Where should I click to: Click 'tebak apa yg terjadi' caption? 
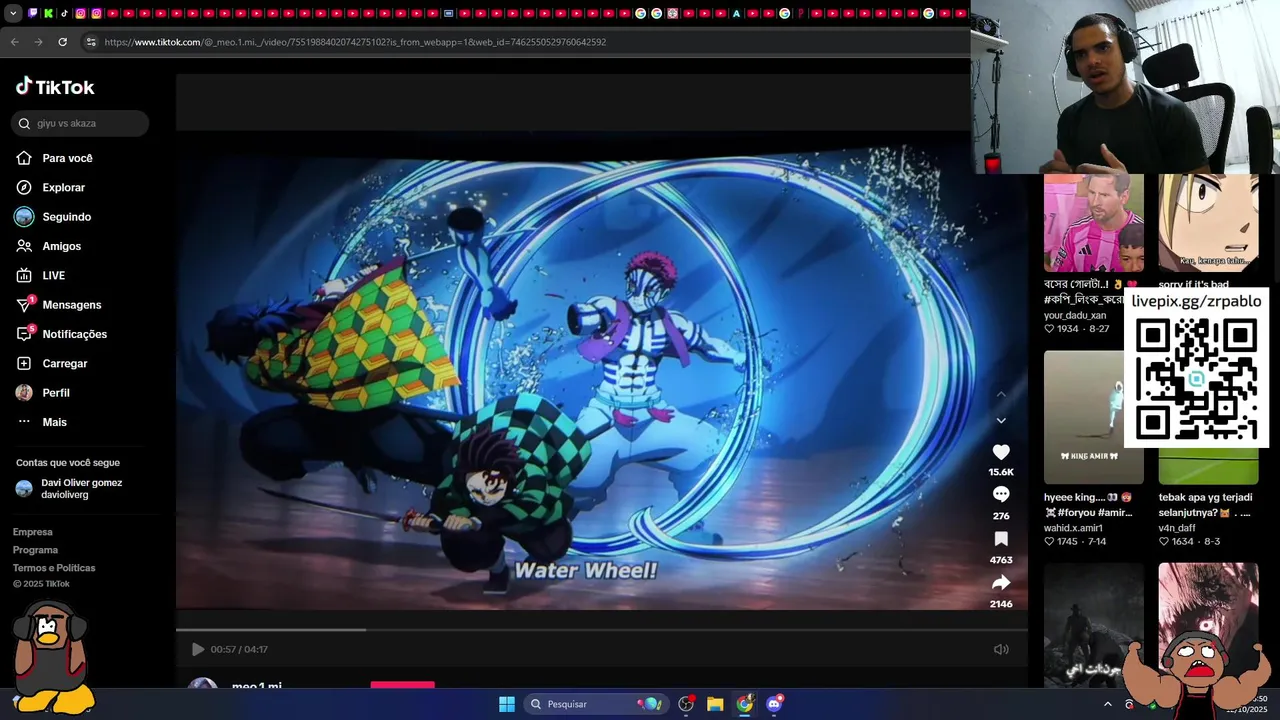click(1205, 505)
